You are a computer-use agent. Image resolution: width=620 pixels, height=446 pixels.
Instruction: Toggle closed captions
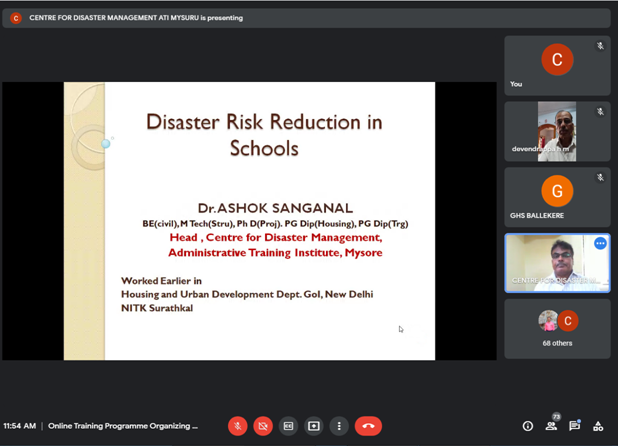click(x=288, y=426)
